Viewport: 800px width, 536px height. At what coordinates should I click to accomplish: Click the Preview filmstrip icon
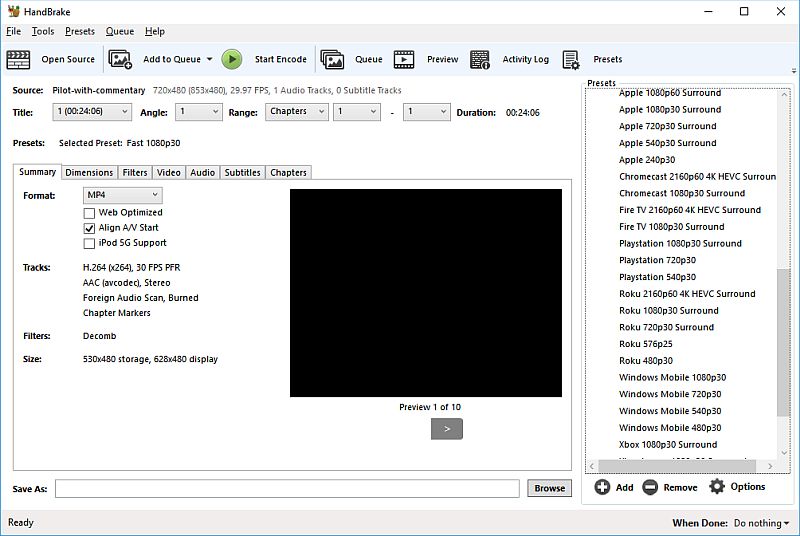click(404, 60)
